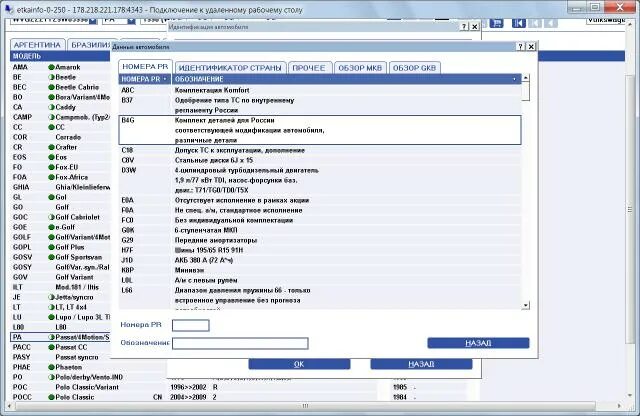The image size is (640, 416).
Task: Click the bottom horizontal scrollbar left arrow
Action: [9, 406]
